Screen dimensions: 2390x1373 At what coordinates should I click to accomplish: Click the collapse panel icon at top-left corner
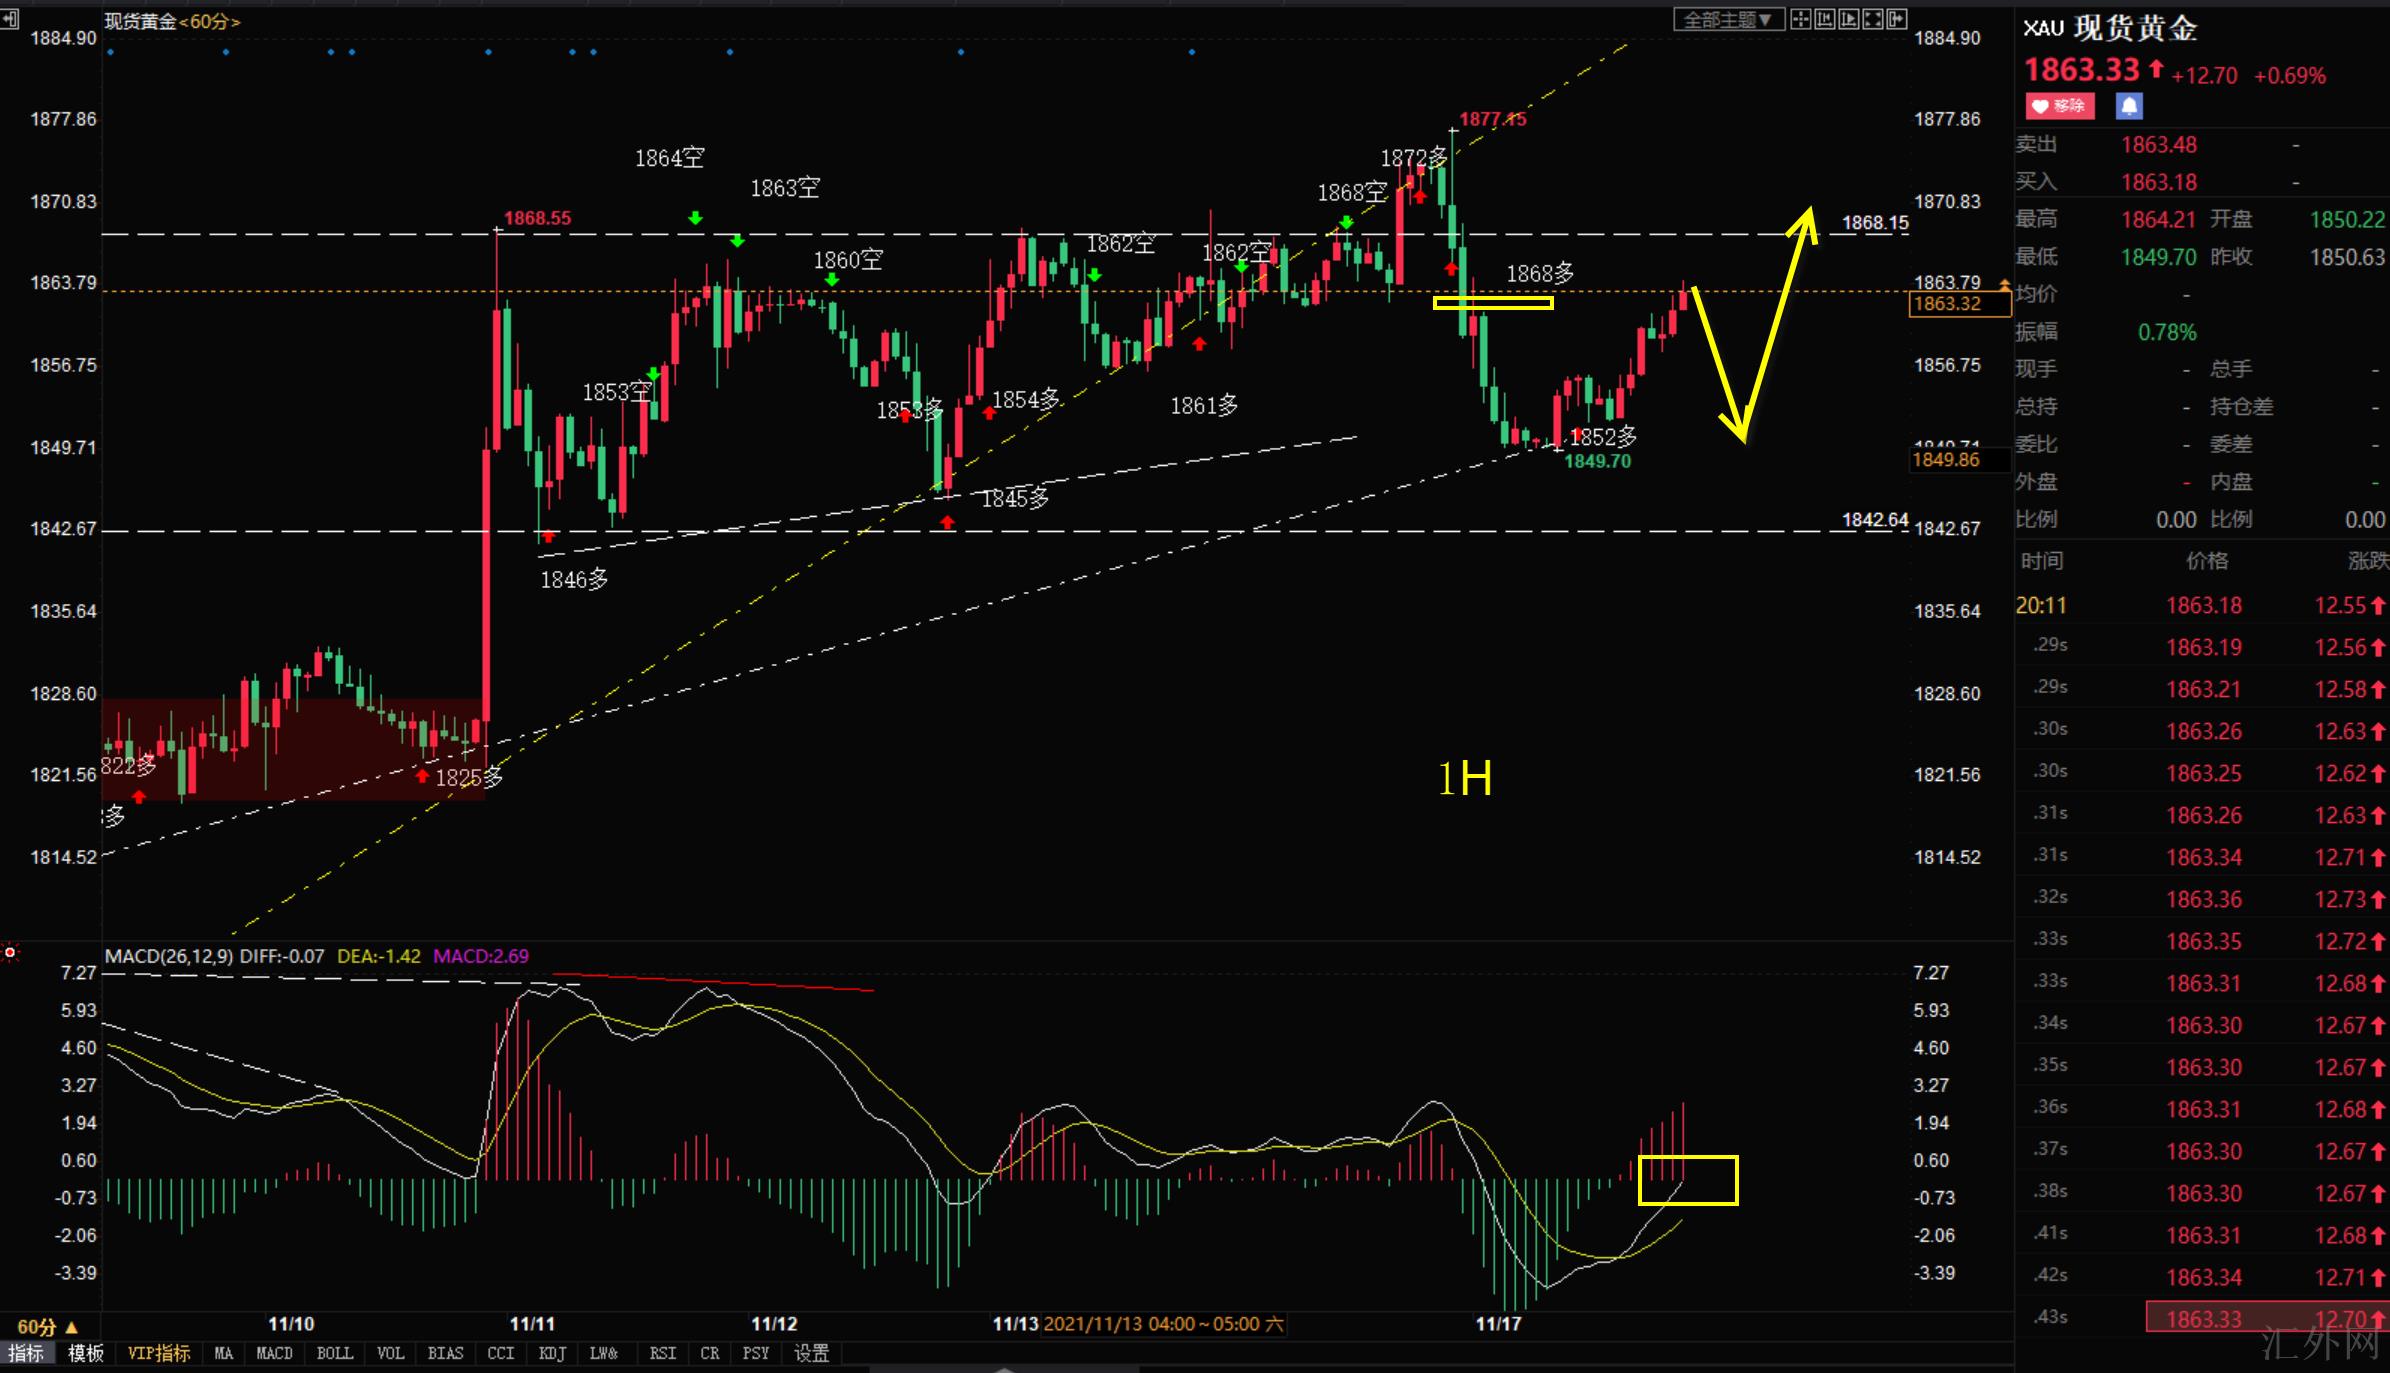point(9,19)
